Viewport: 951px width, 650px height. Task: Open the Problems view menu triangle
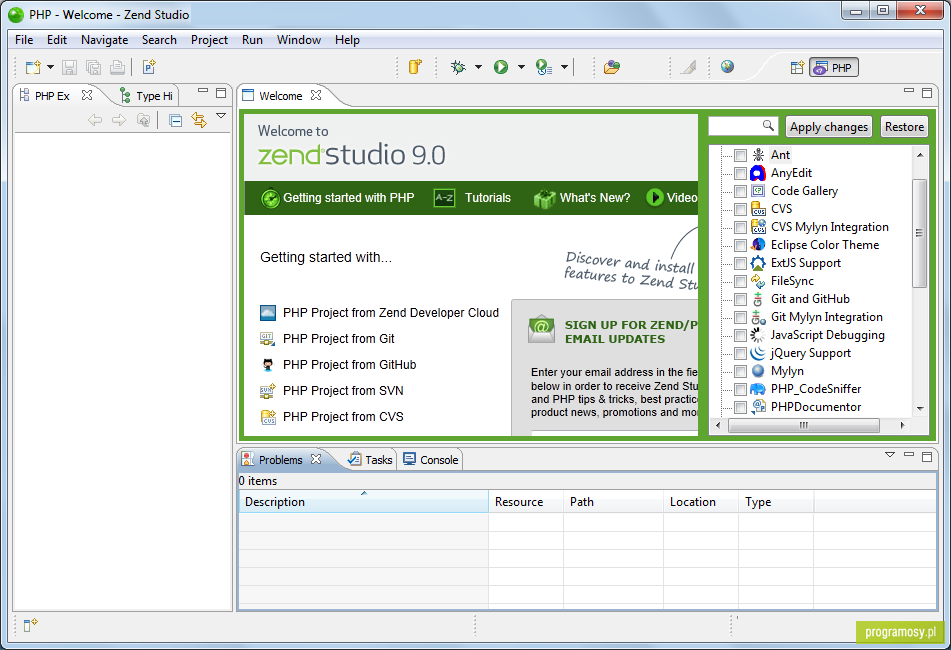pyautogui.click(x=890, y=454)
